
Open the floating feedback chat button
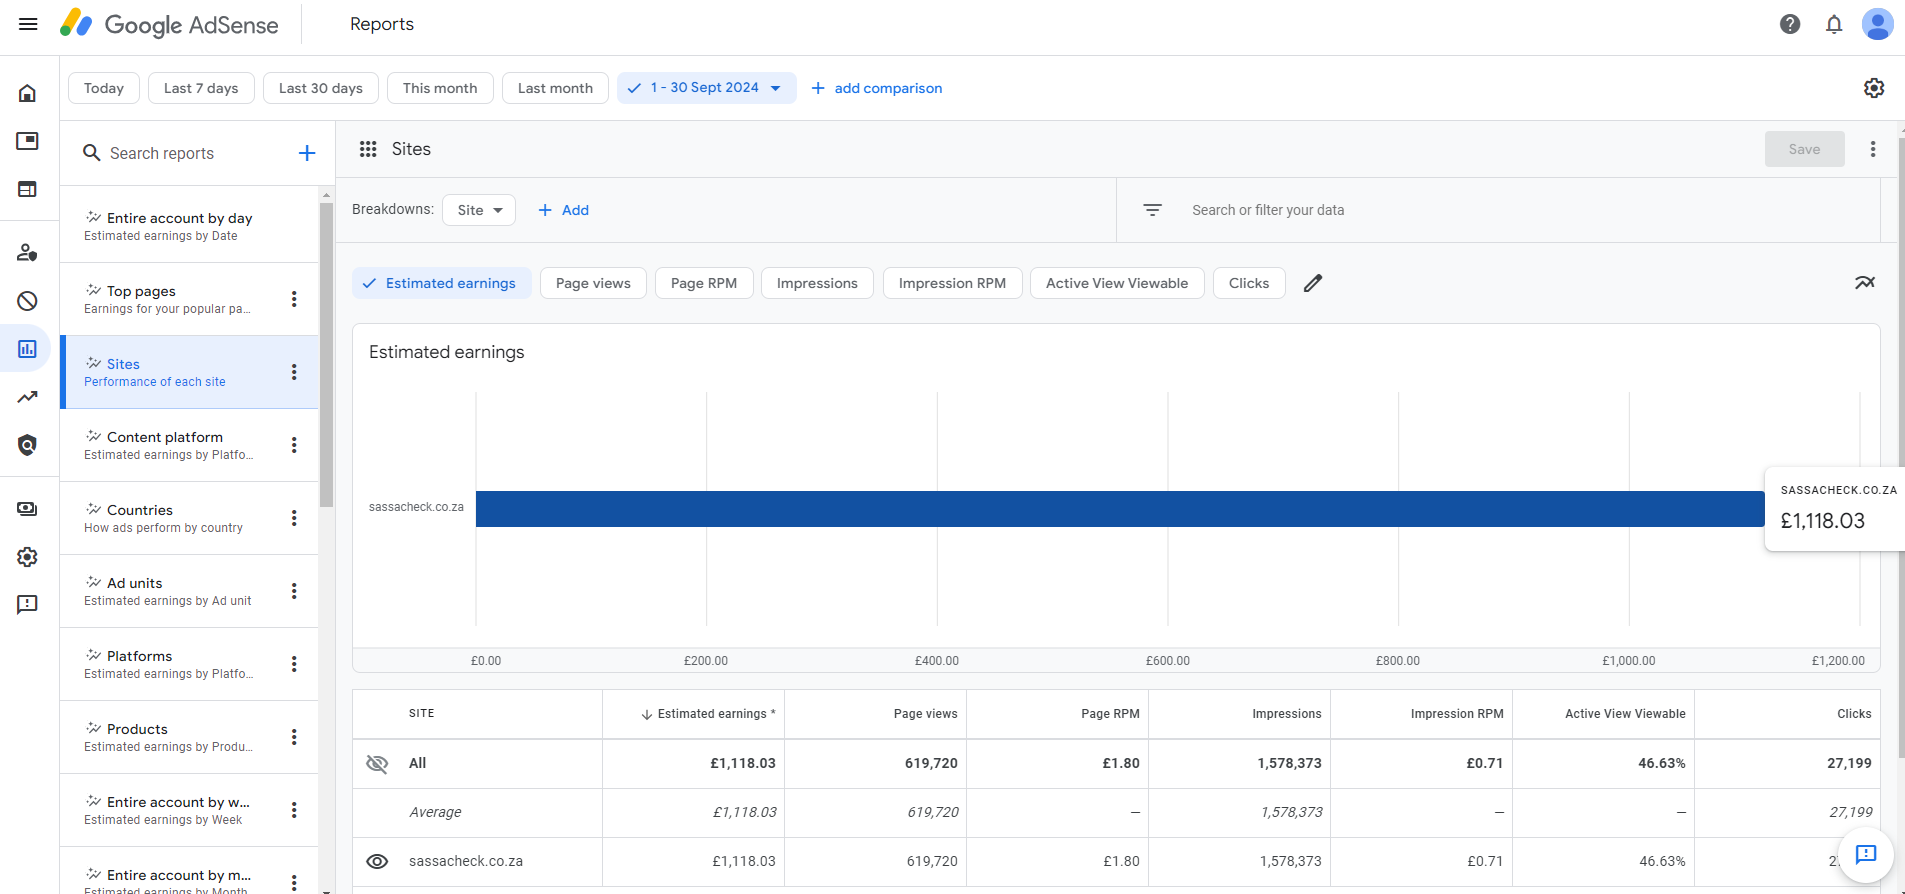pos(1866,854)
